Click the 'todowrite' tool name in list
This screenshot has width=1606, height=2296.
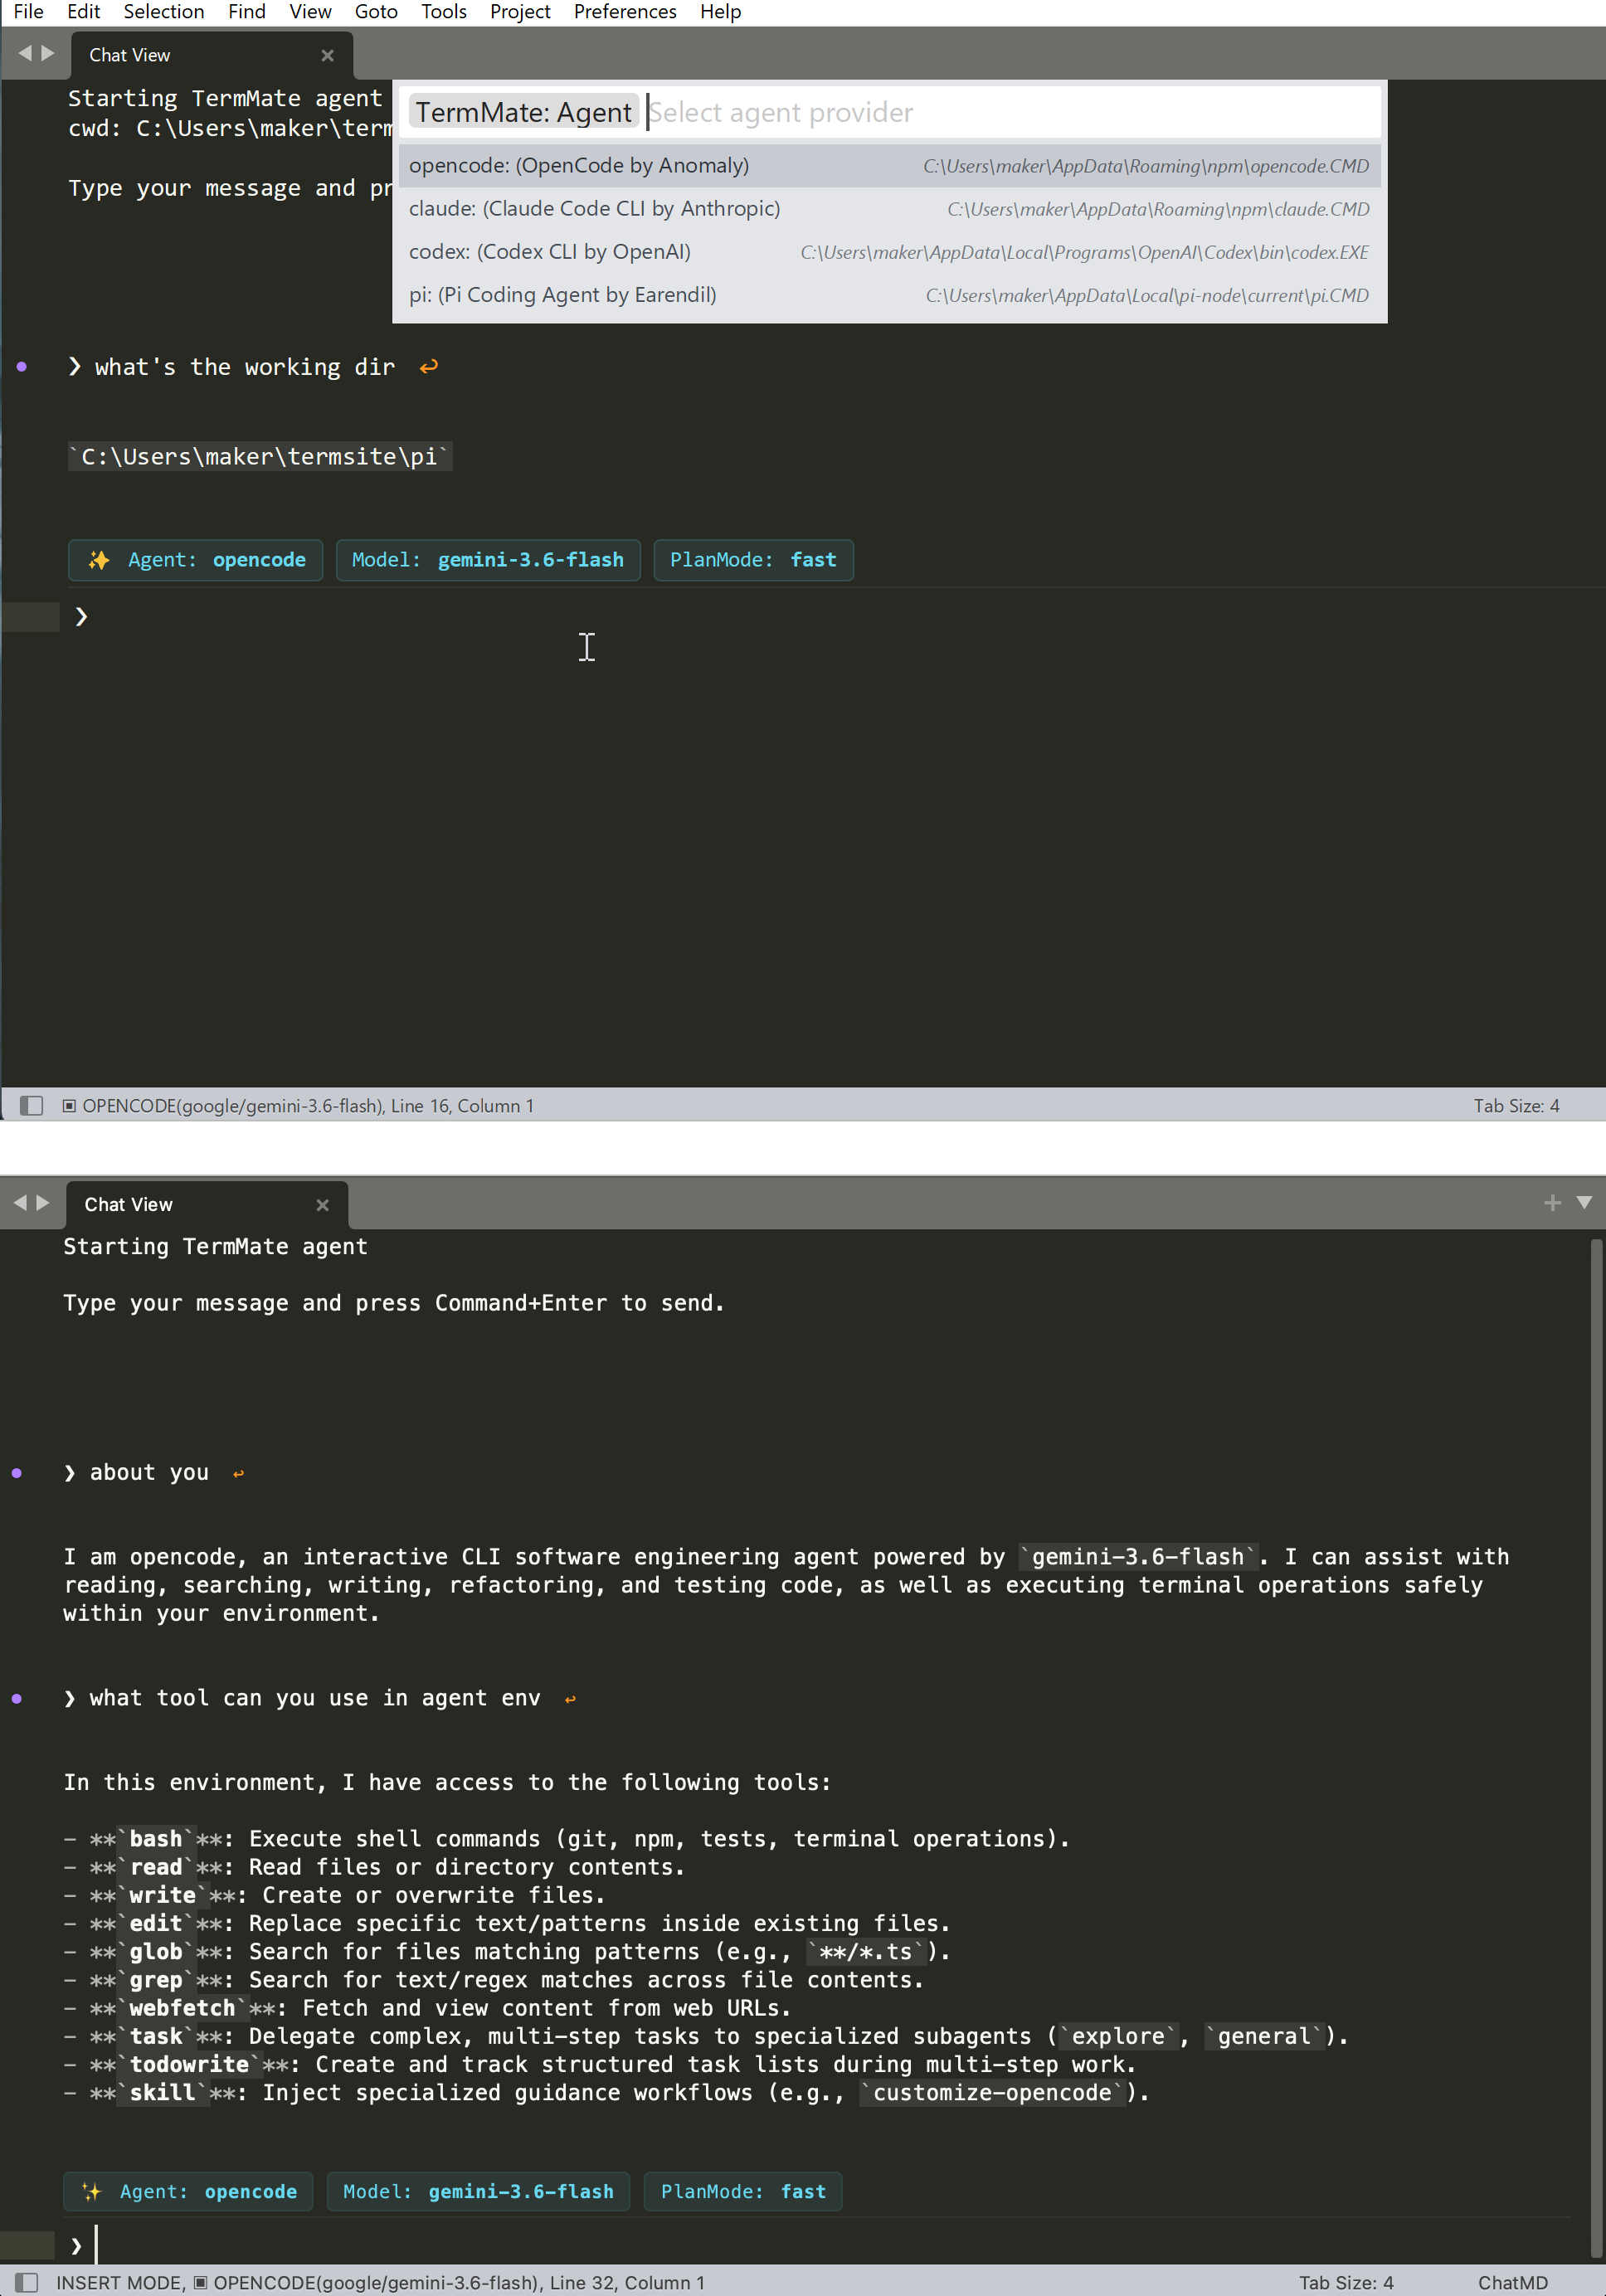click(189, 2064)
